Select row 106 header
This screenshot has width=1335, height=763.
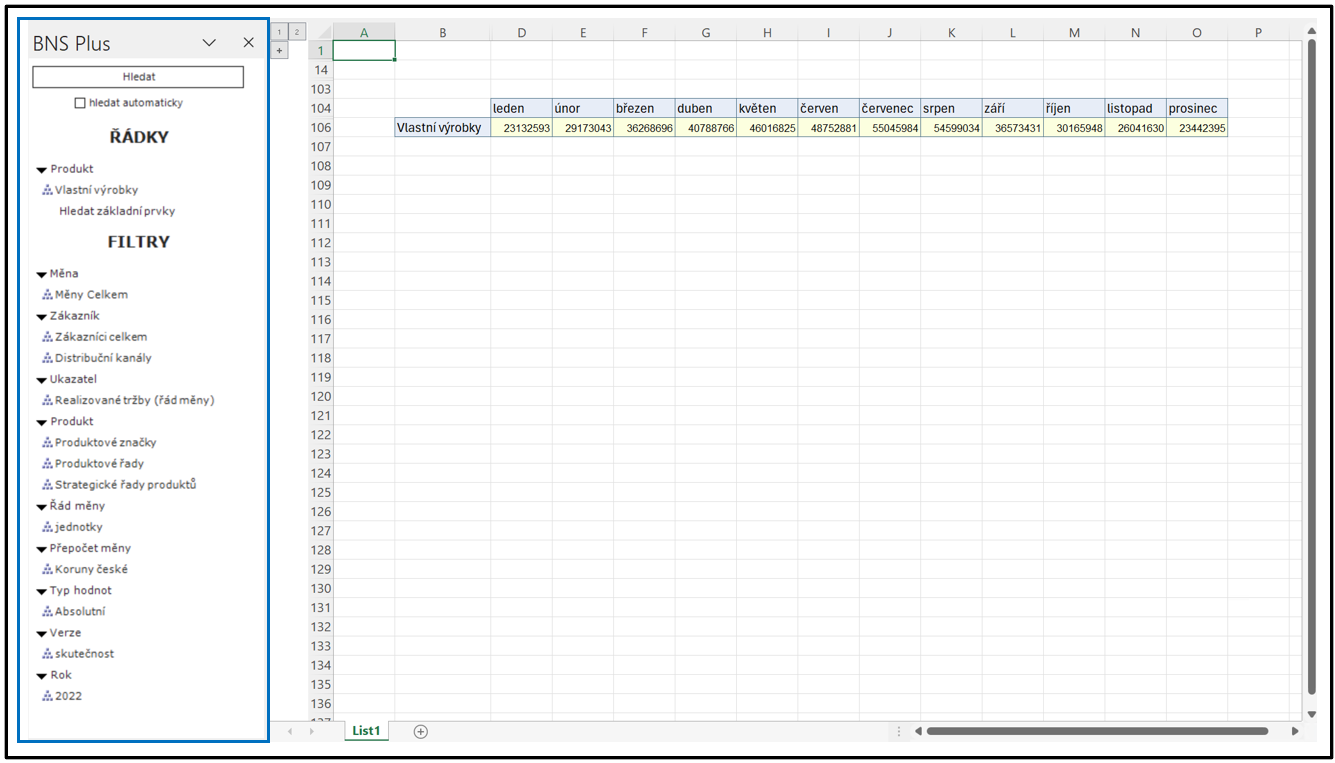point(321,127)
